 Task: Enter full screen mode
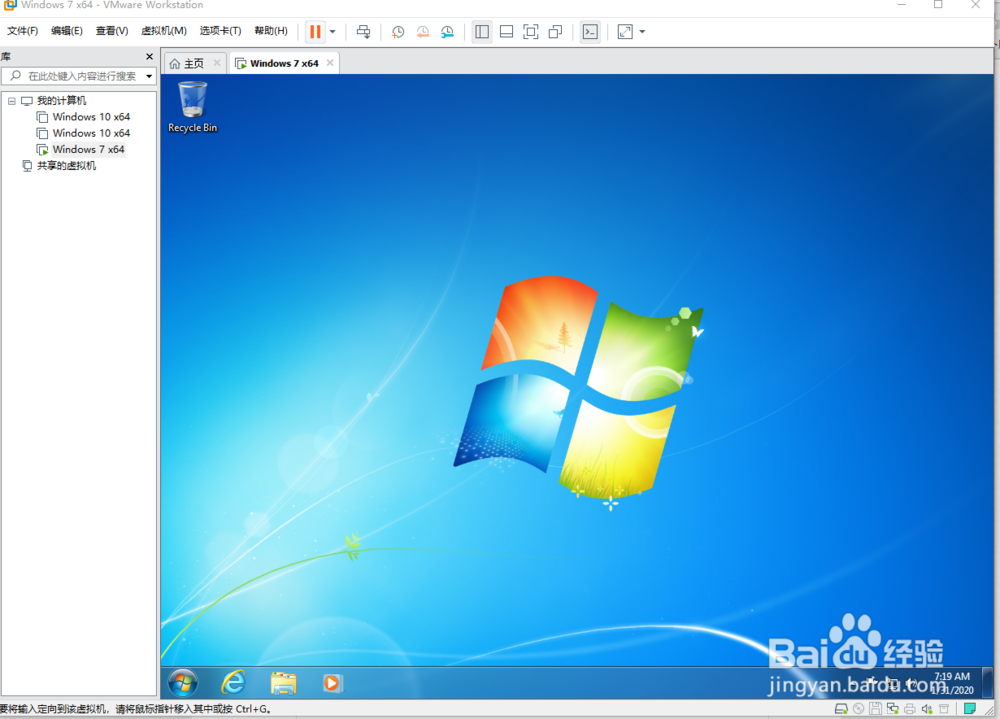(x=531, y=31)
